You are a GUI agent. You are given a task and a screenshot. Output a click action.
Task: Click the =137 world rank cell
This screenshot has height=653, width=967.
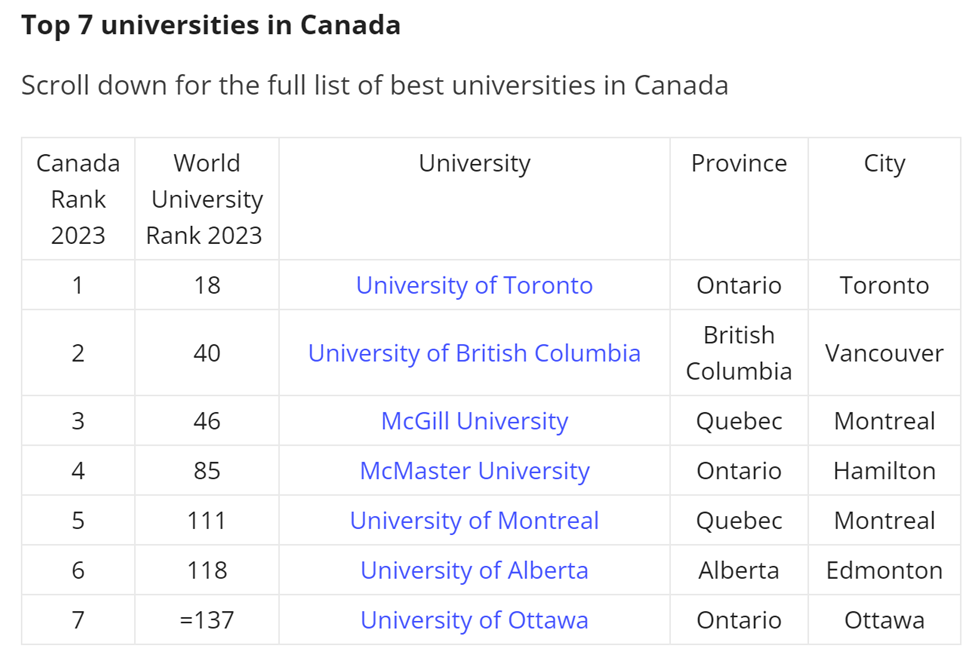tap(207, 620)
